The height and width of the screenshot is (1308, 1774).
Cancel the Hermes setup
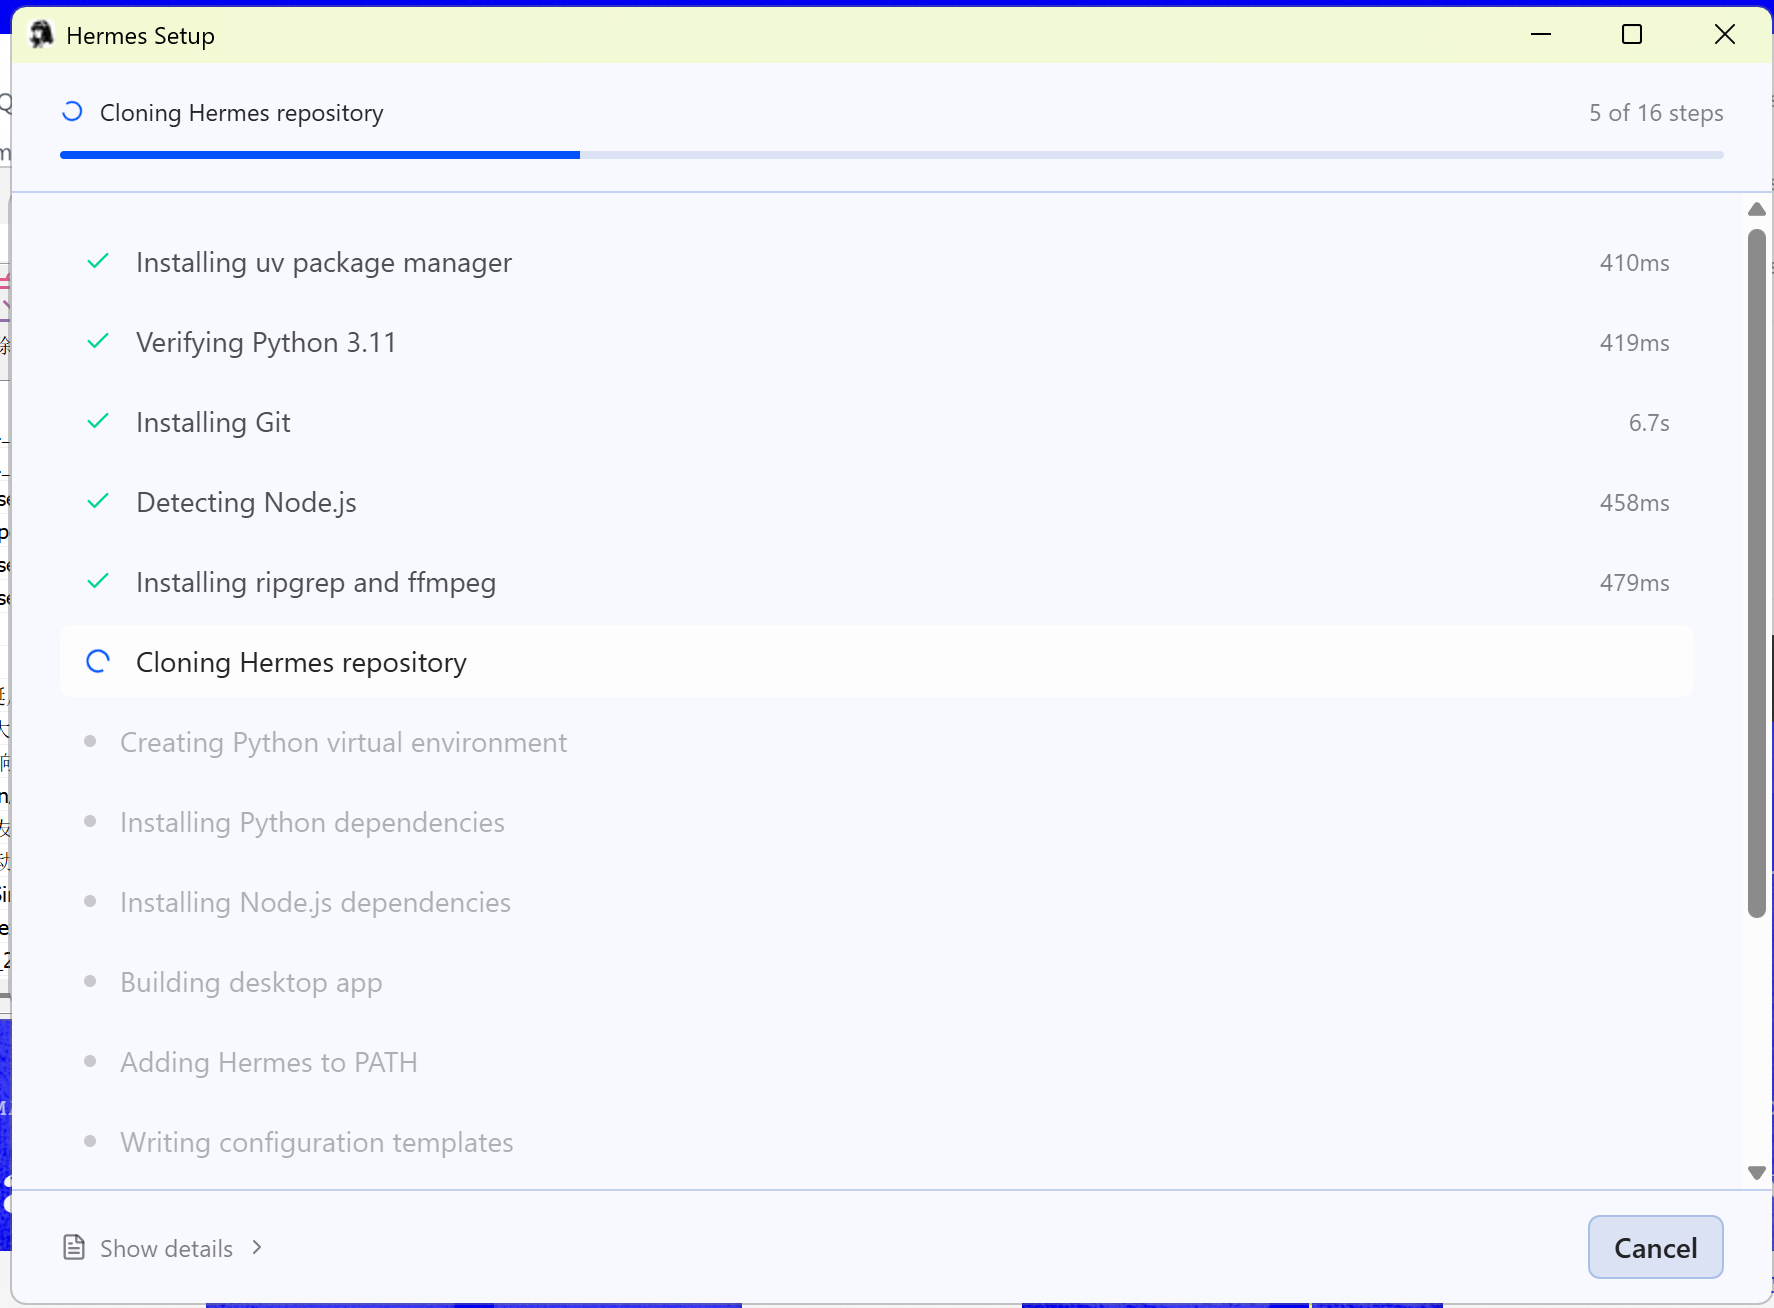[1655, 1247]
